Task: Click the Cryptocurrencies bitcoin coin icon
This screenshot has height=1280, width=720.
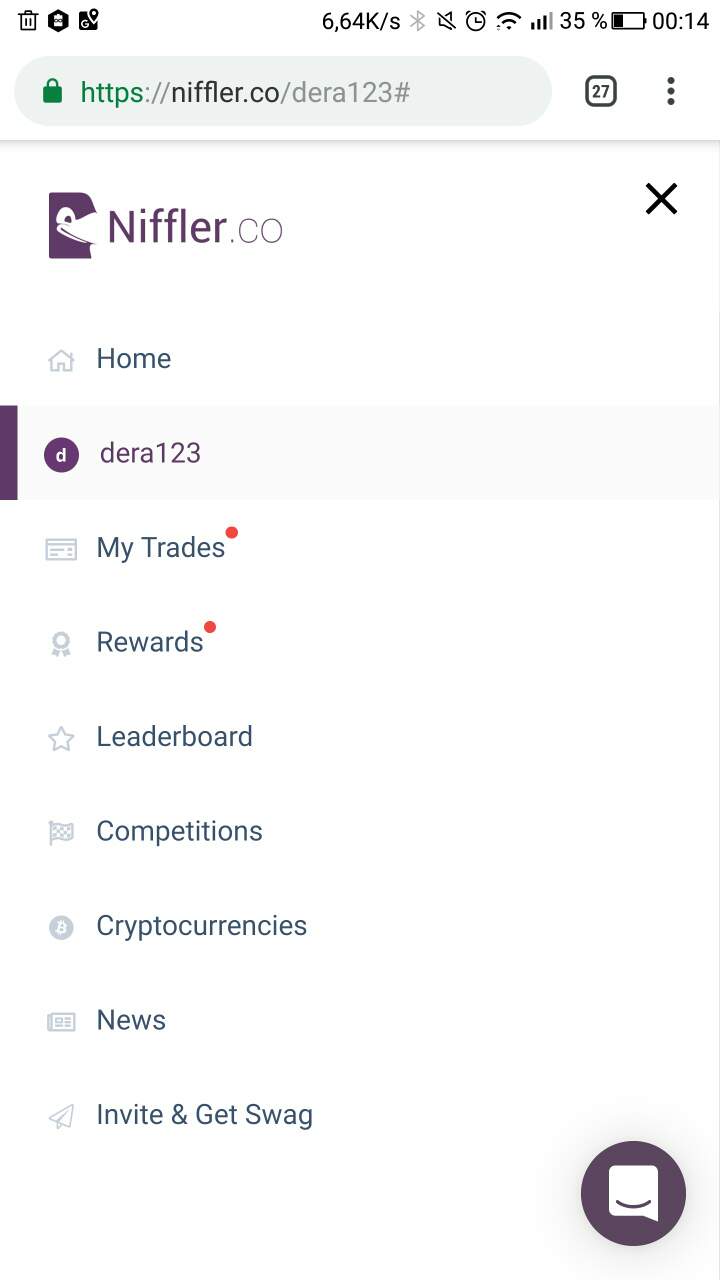Action: coord(61,927)
